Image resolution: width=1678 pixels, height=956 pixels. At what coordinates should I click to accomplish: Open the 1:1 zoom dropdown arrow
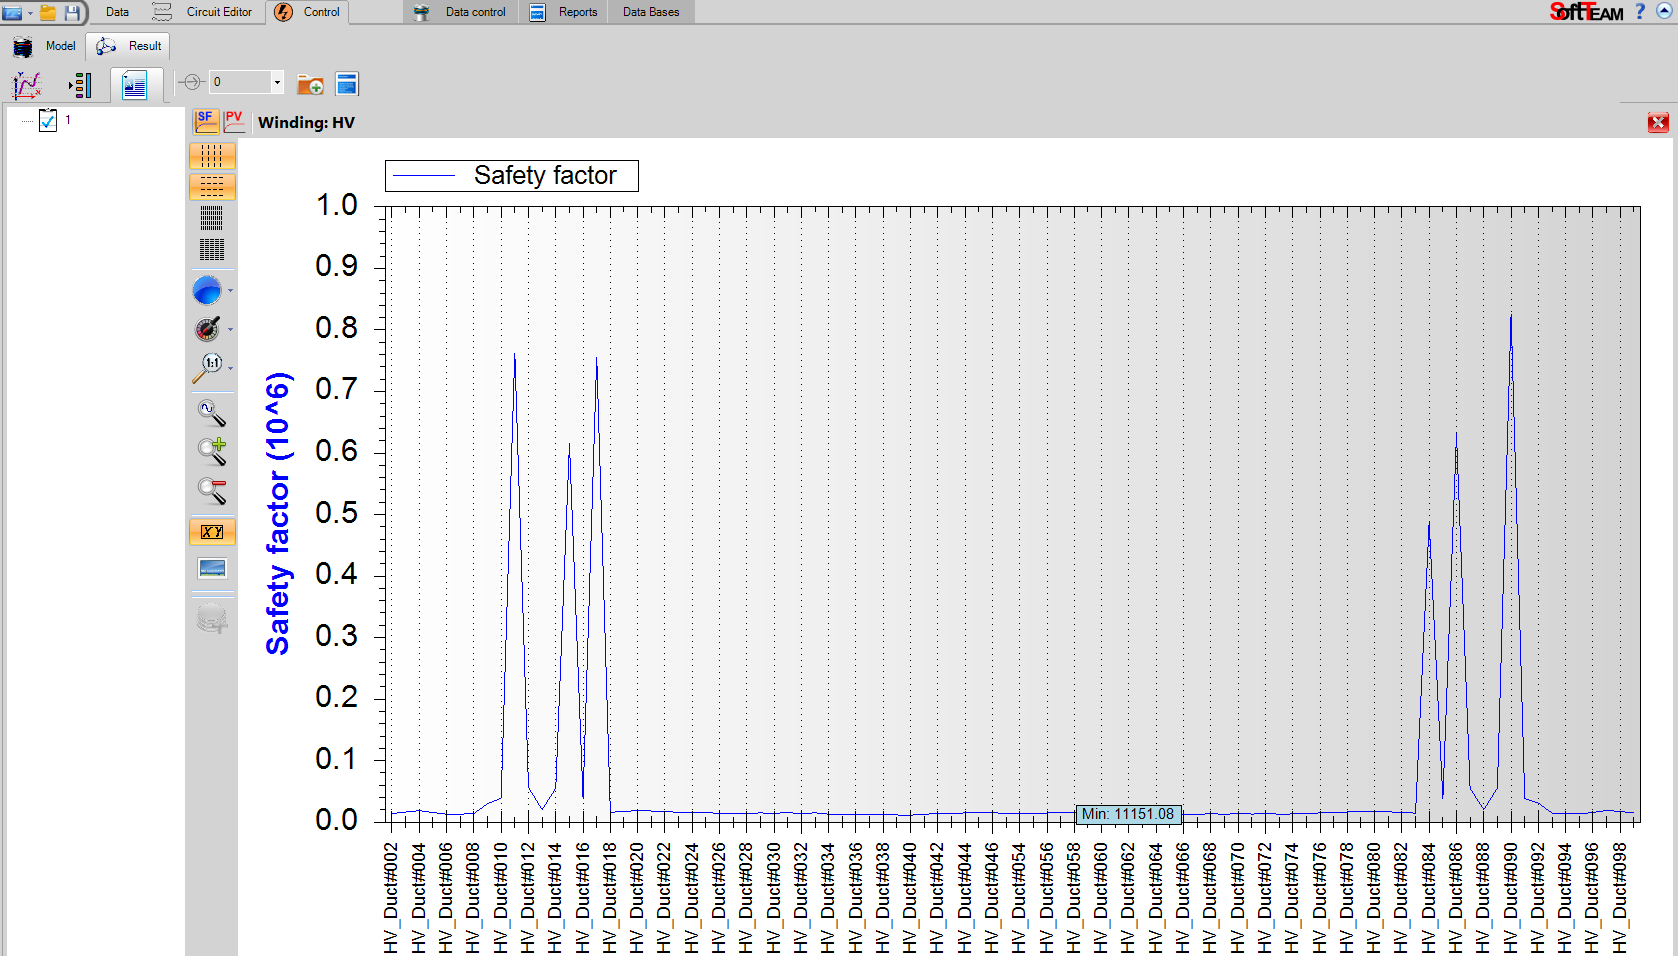click(x=231, y=368)
